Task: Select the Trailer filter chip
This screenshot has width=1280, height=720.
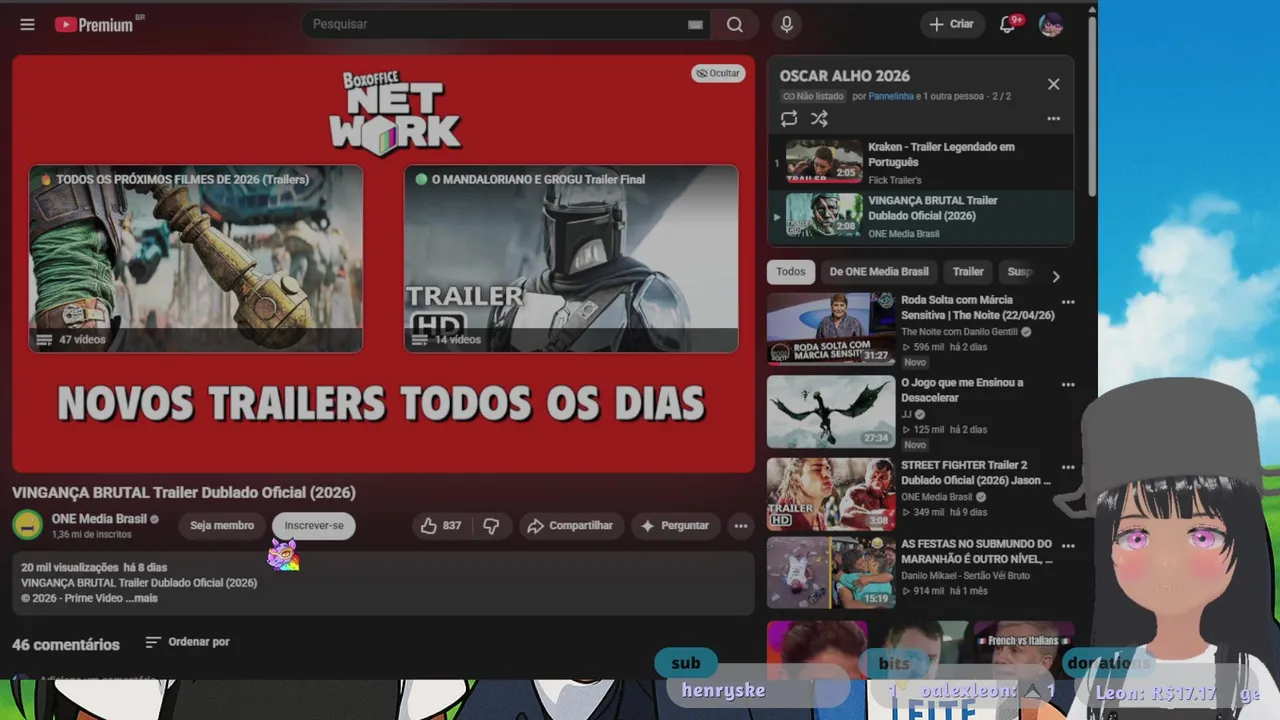Action: (968, 272)
